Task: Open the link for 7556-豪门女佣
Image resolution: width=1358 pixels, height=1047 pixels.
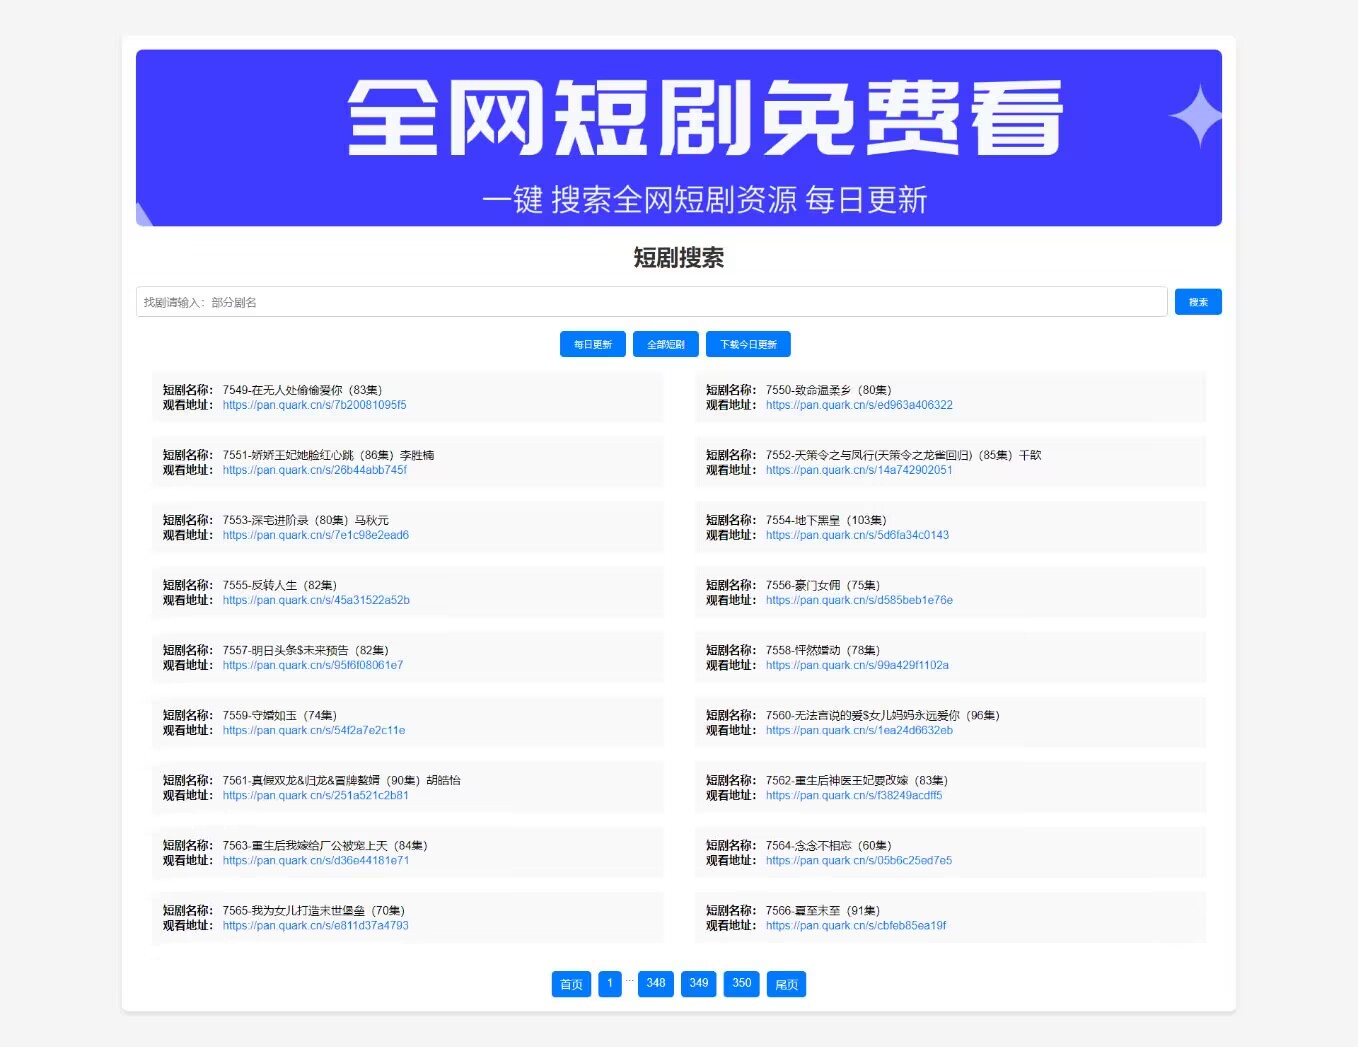Action: pos(858,600)
